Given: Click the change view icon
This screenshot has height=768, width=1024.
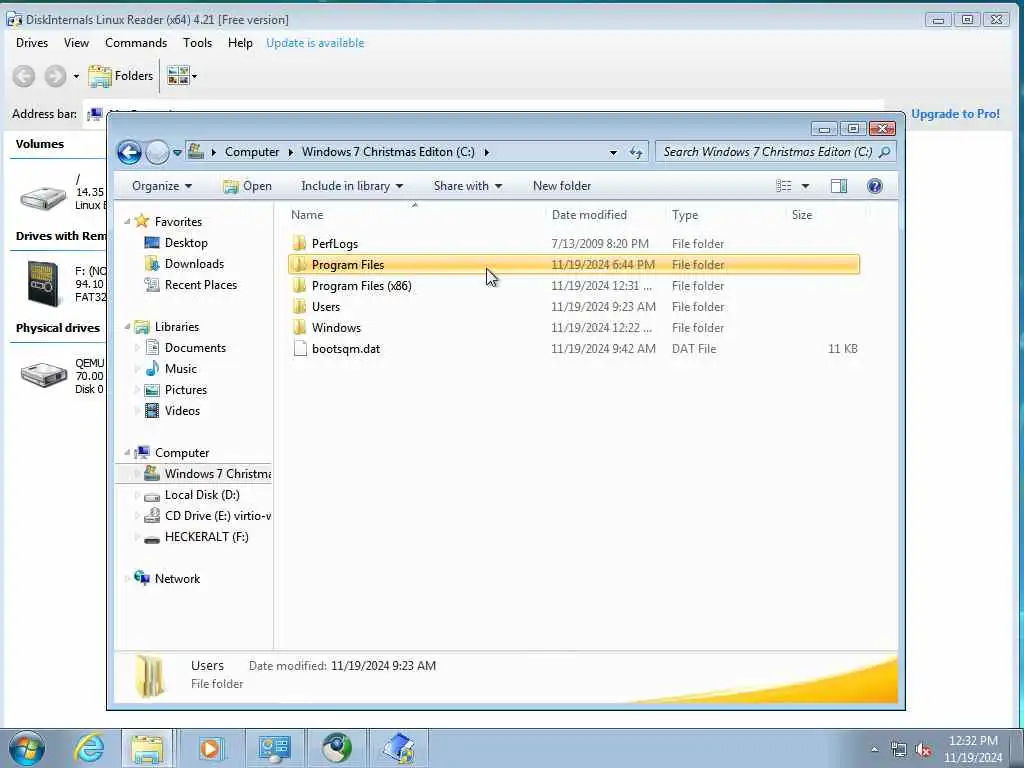Looking at the screenshot, I should click(x=784, y=186).
